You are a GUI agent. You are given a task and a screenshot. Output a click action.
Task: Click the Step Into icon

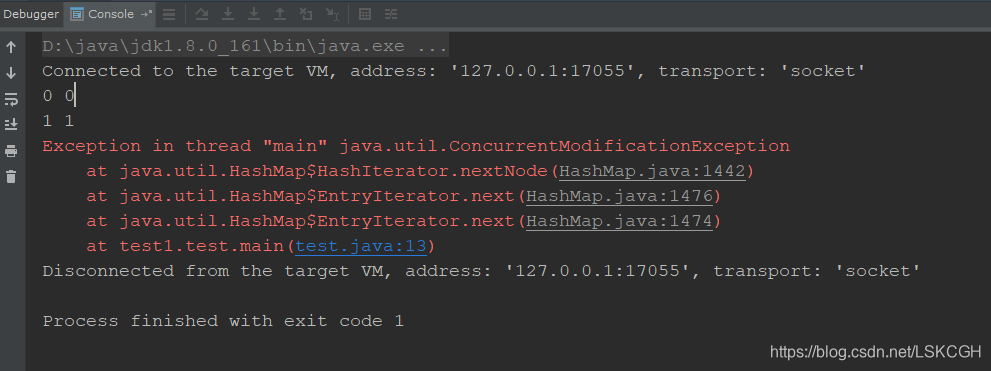pos(228,14)
